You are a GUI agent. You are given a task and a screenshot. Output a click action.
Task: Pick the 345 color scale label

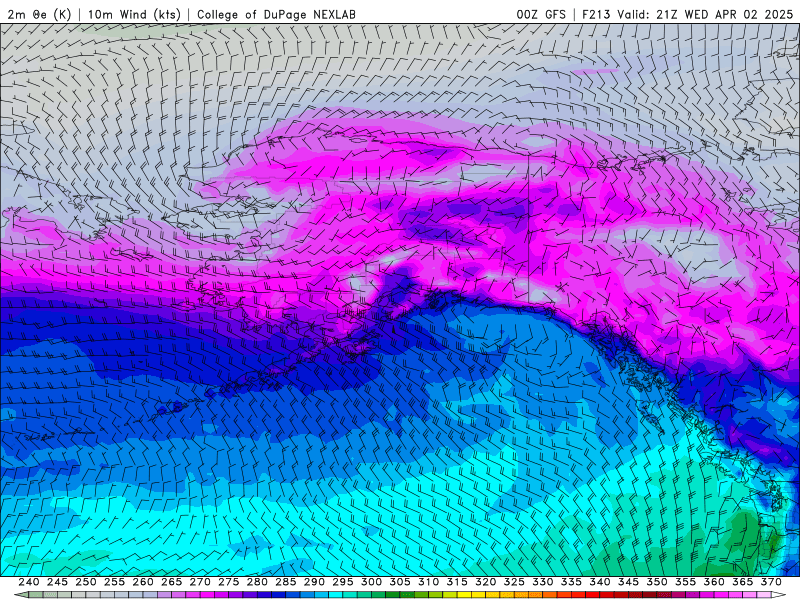pyautogui.click(x=629, y=582)
